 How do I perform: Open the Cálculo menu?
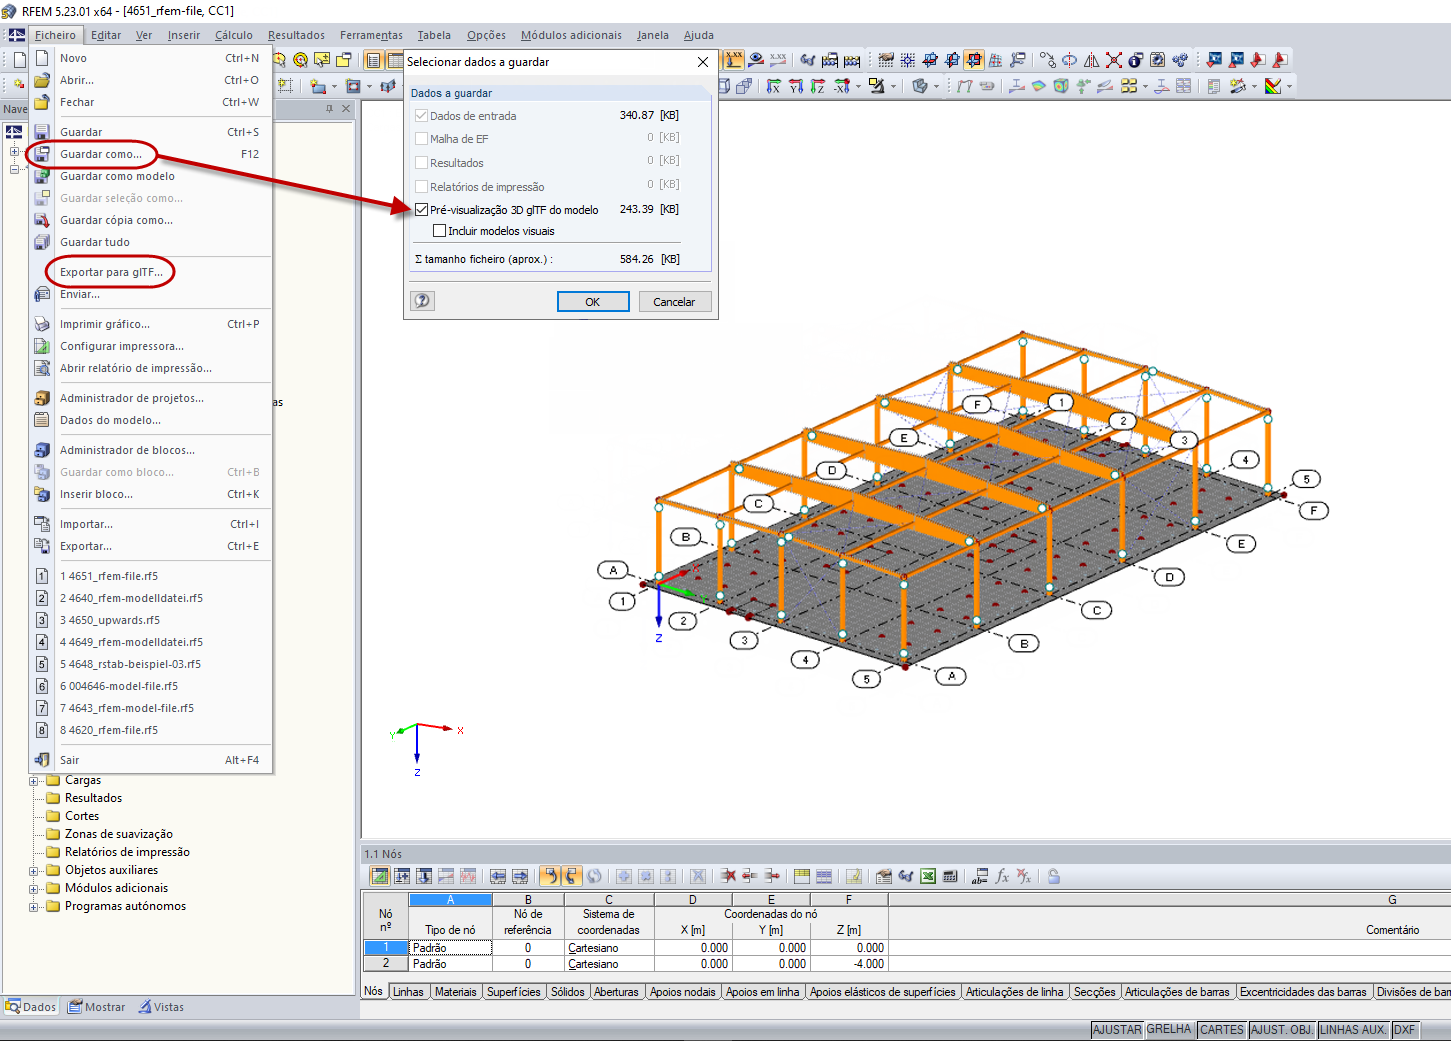234,35
